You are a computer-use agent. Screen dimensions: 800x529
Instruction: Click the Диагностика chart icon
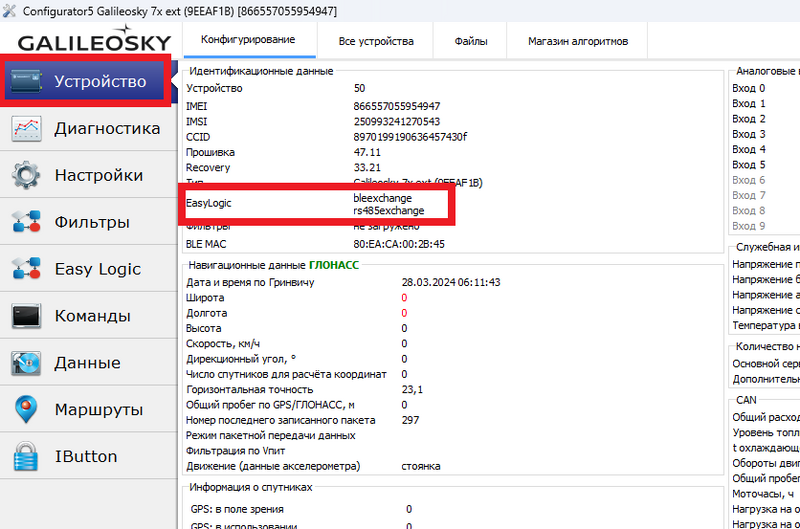(26, 128)
